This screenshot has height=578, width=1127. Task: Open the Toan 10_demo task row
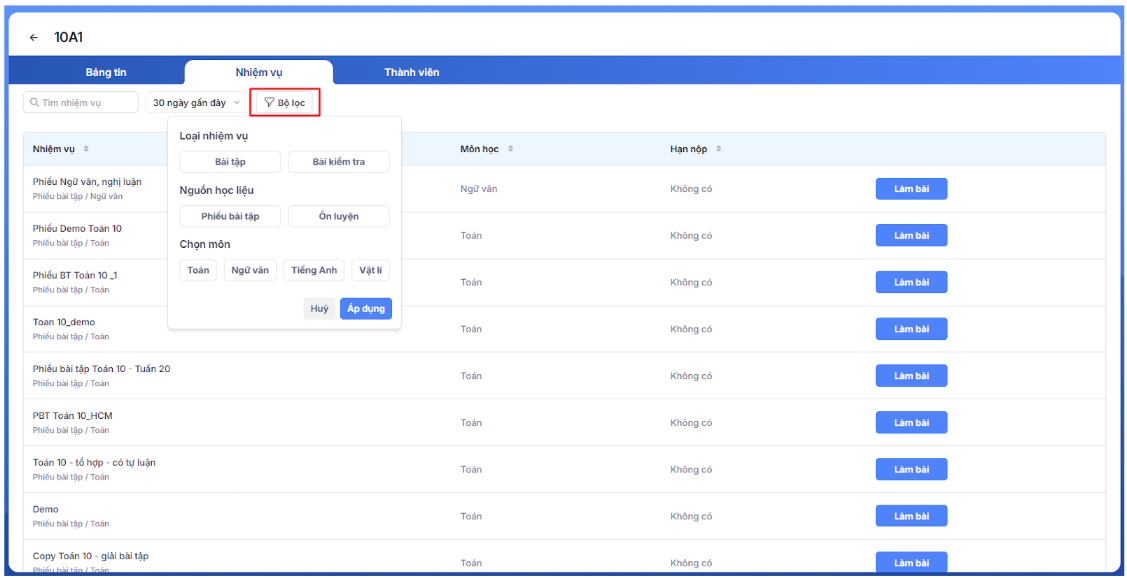[x=64, y=323]
